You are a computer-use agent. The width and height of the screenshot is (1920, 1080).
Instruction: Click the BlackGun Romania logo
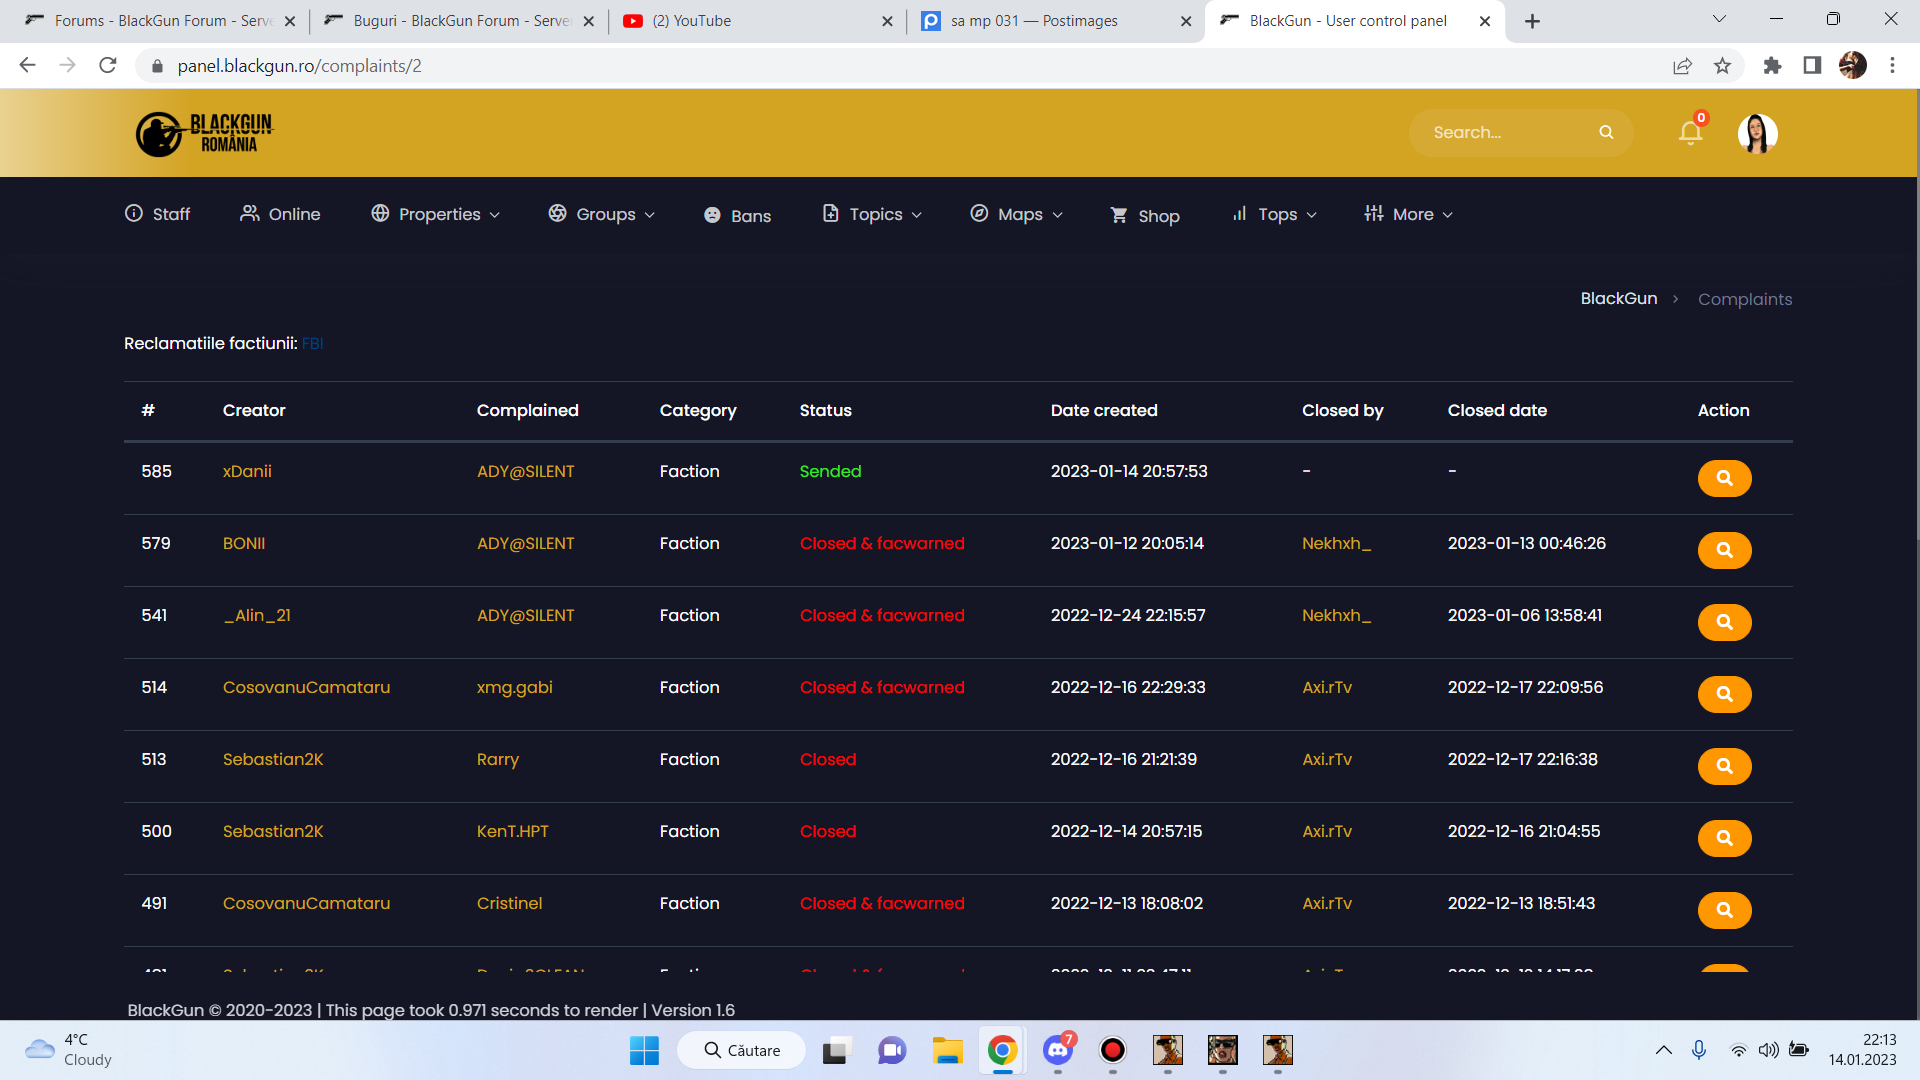206,133
